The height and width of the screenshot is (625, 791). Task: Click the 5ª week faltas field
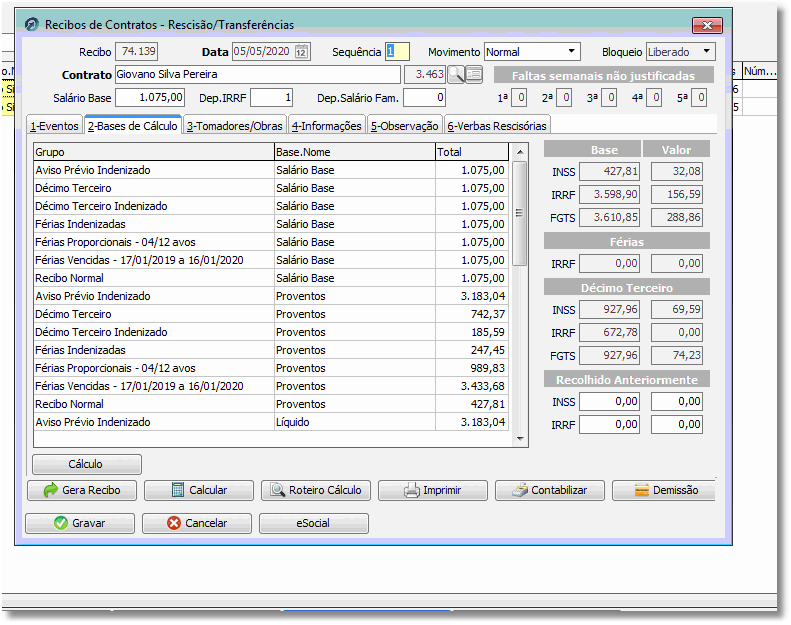(699, 97)
